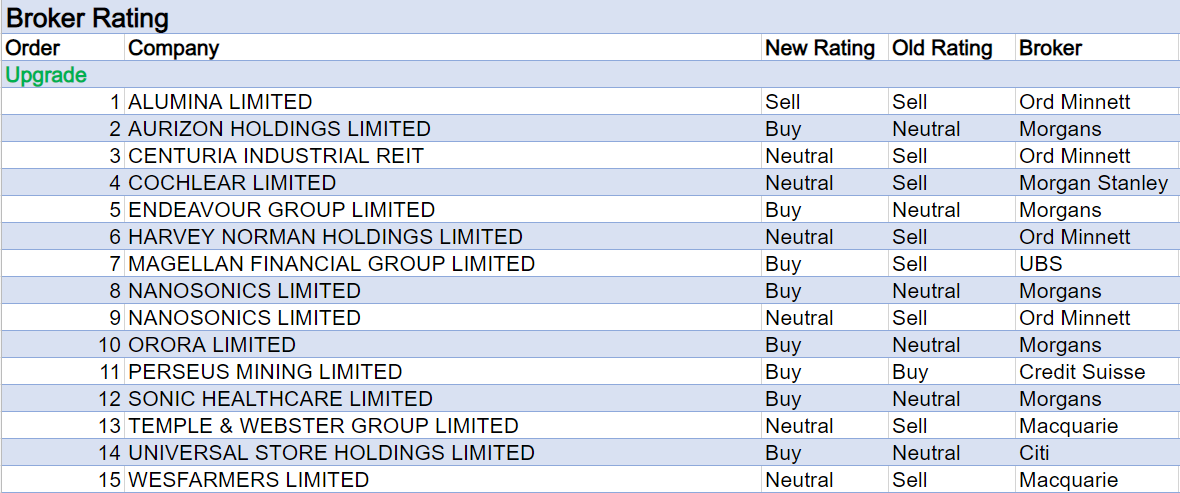The image size is (1180, 493).
Task: Select the ORORA LIMITED company cell
Action: pos(212,345)
